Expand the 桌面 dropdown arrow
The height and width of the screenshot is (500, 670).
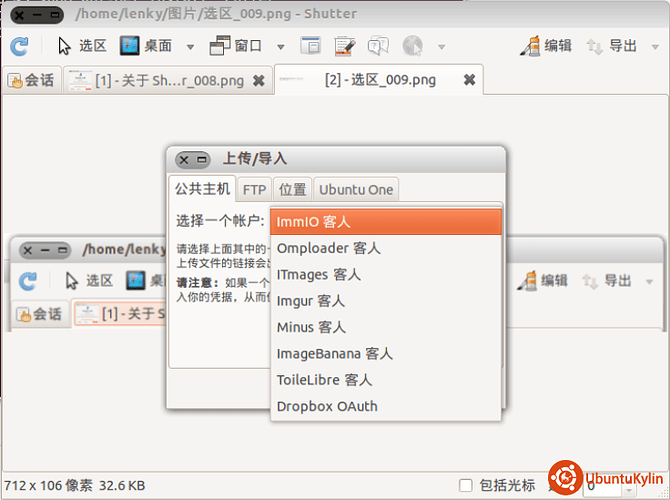tap(192, 46)
